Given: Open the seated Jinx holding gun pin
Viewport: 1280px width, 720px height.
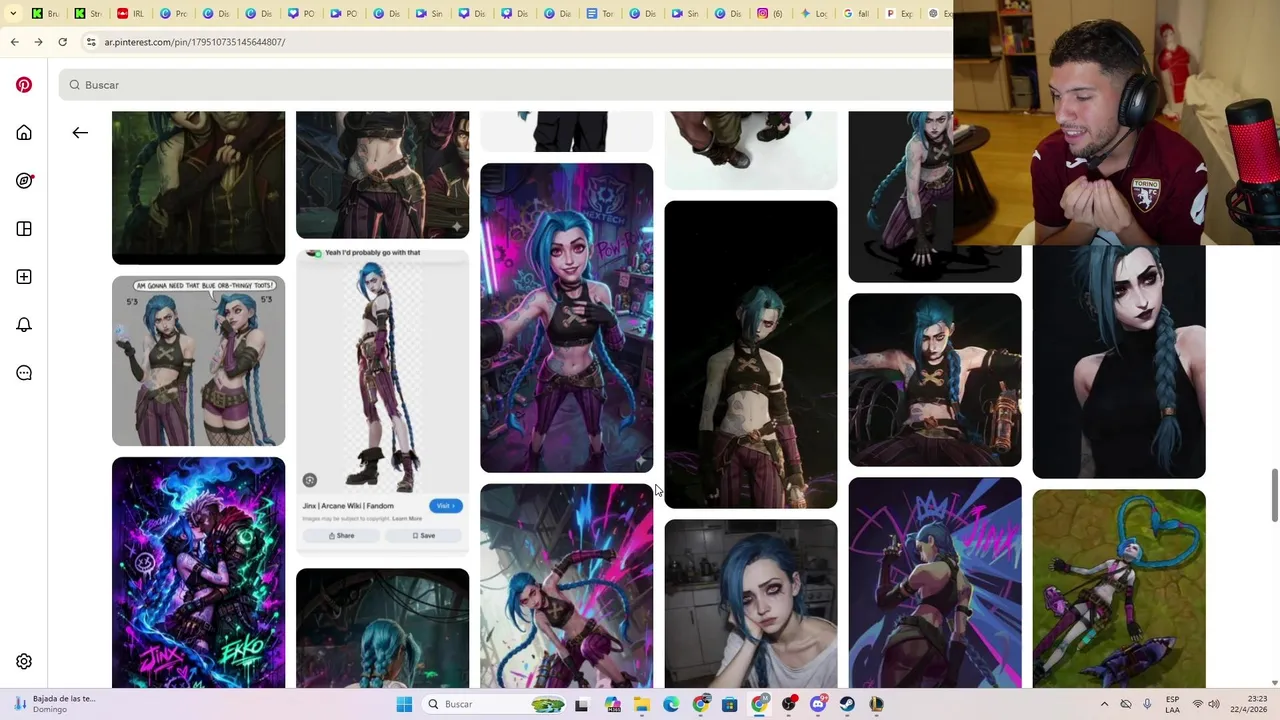Looking at the screenshot, I should click(934, 380).
